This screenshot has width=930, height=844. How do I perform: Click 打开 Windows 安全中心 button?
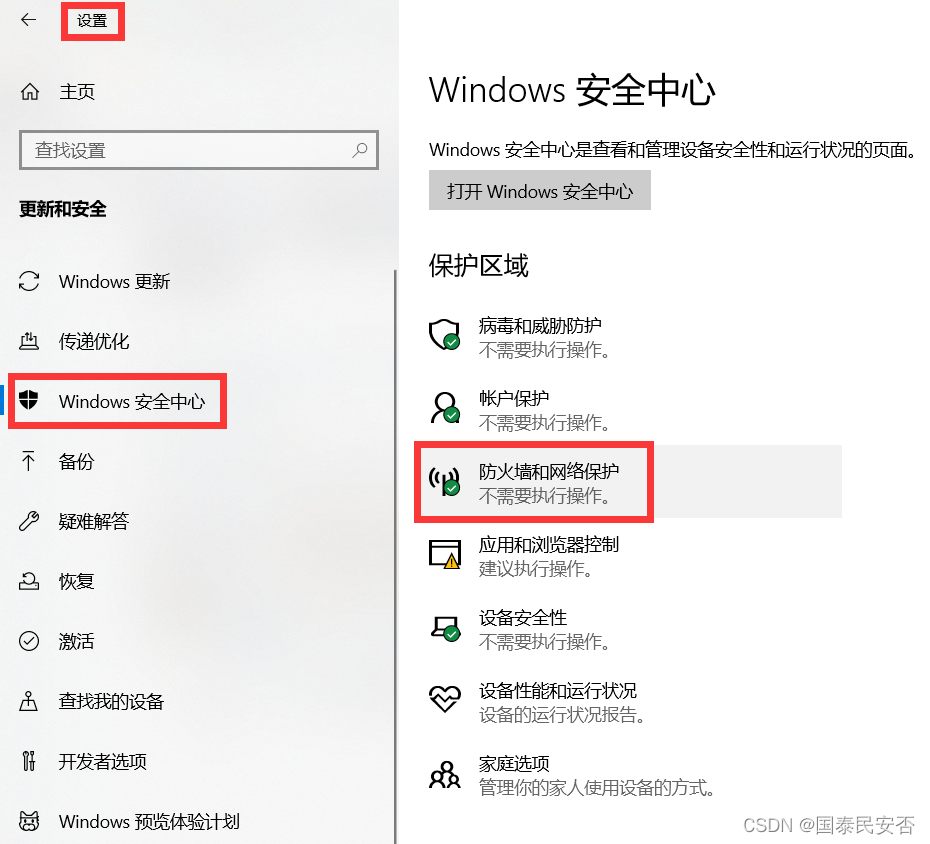tap(540, 190)
